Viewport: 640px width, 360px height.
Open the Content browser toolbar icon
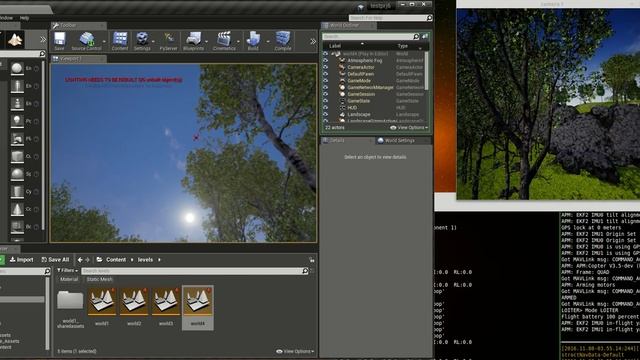click(x=120, y=39)
